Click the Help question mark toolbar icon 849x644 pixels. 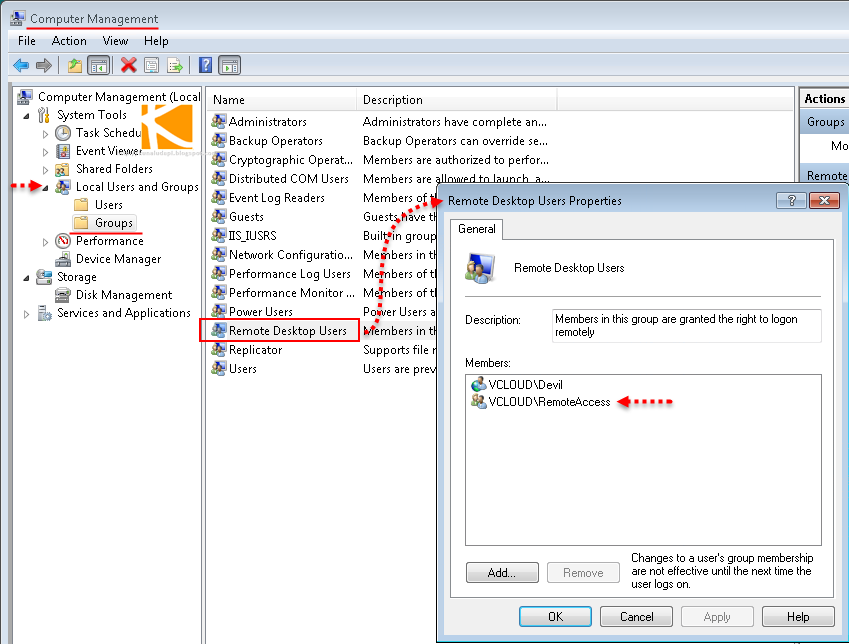pos(205,66)
